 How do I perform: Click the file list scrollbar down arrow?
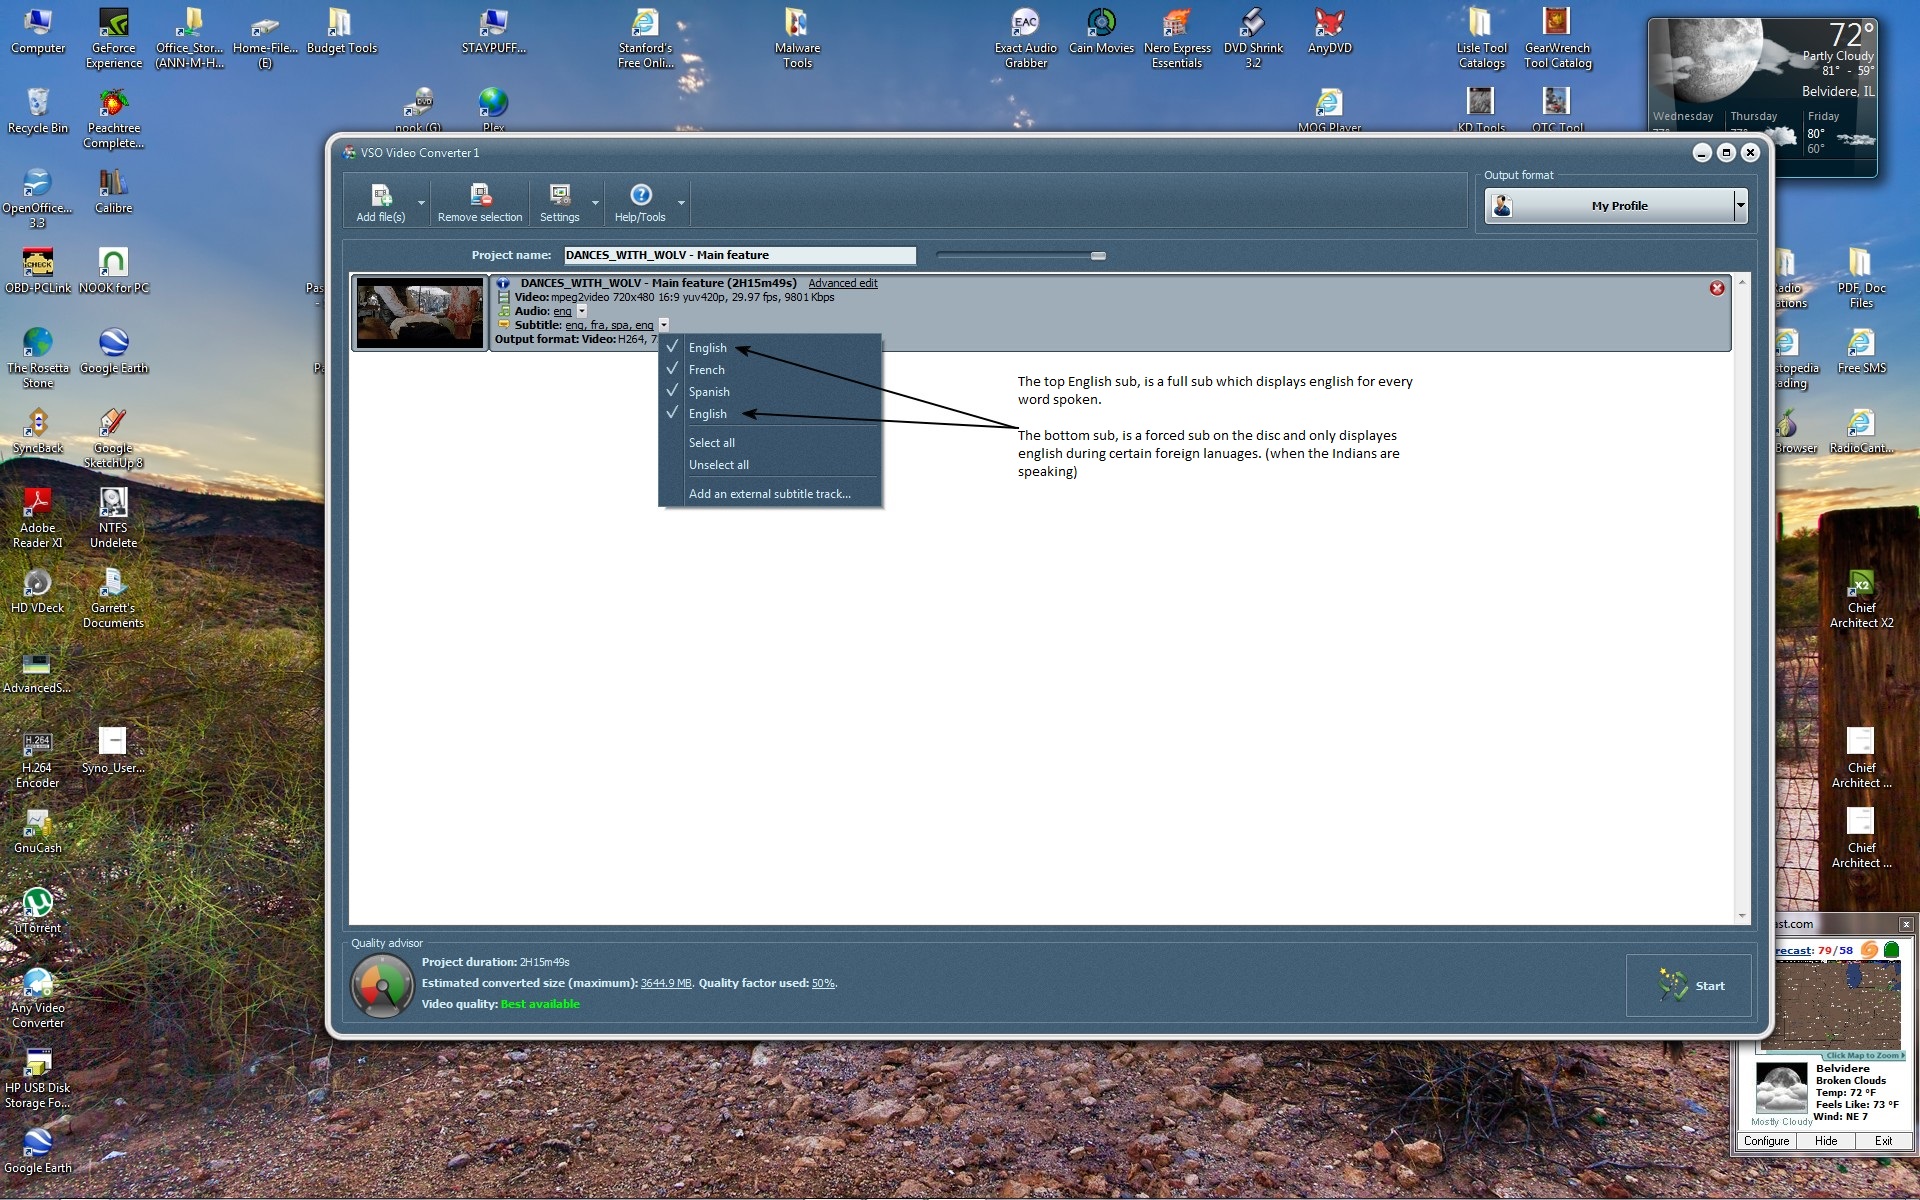point(1742,916)
